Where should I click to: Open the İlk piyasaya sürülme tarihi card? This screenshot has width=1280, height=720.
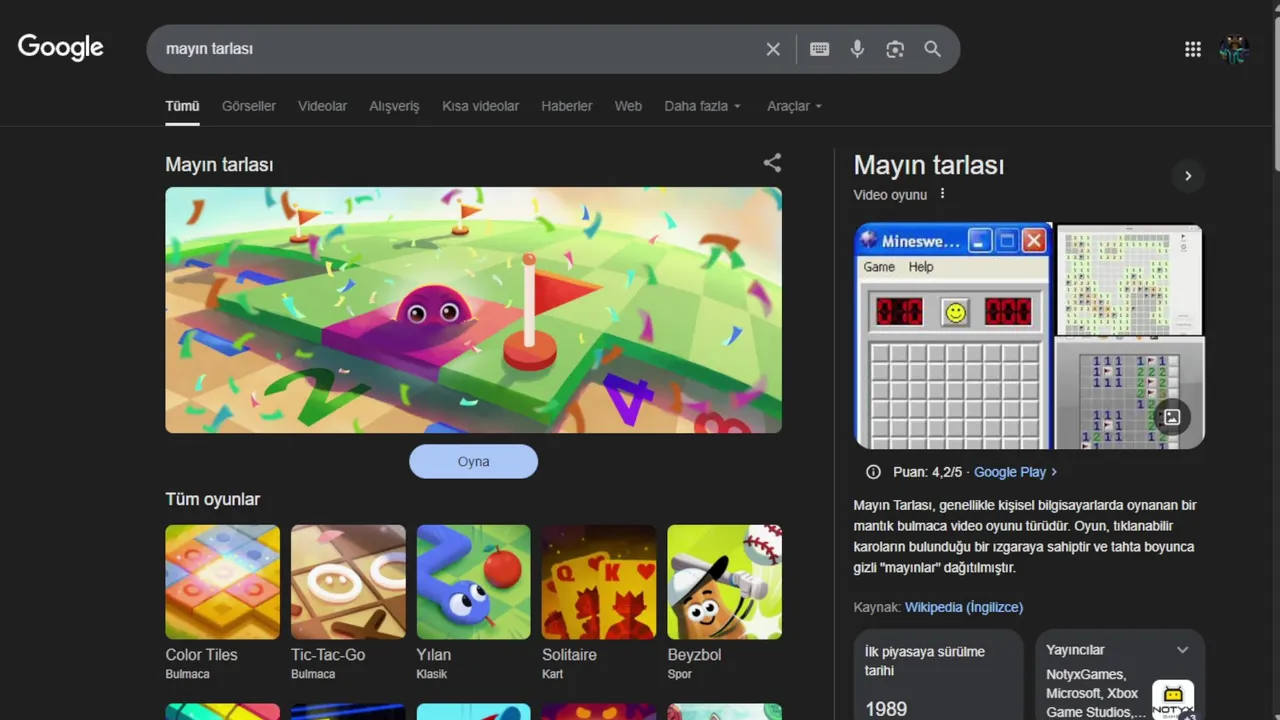pyautogui.click(x=938, y=675)
